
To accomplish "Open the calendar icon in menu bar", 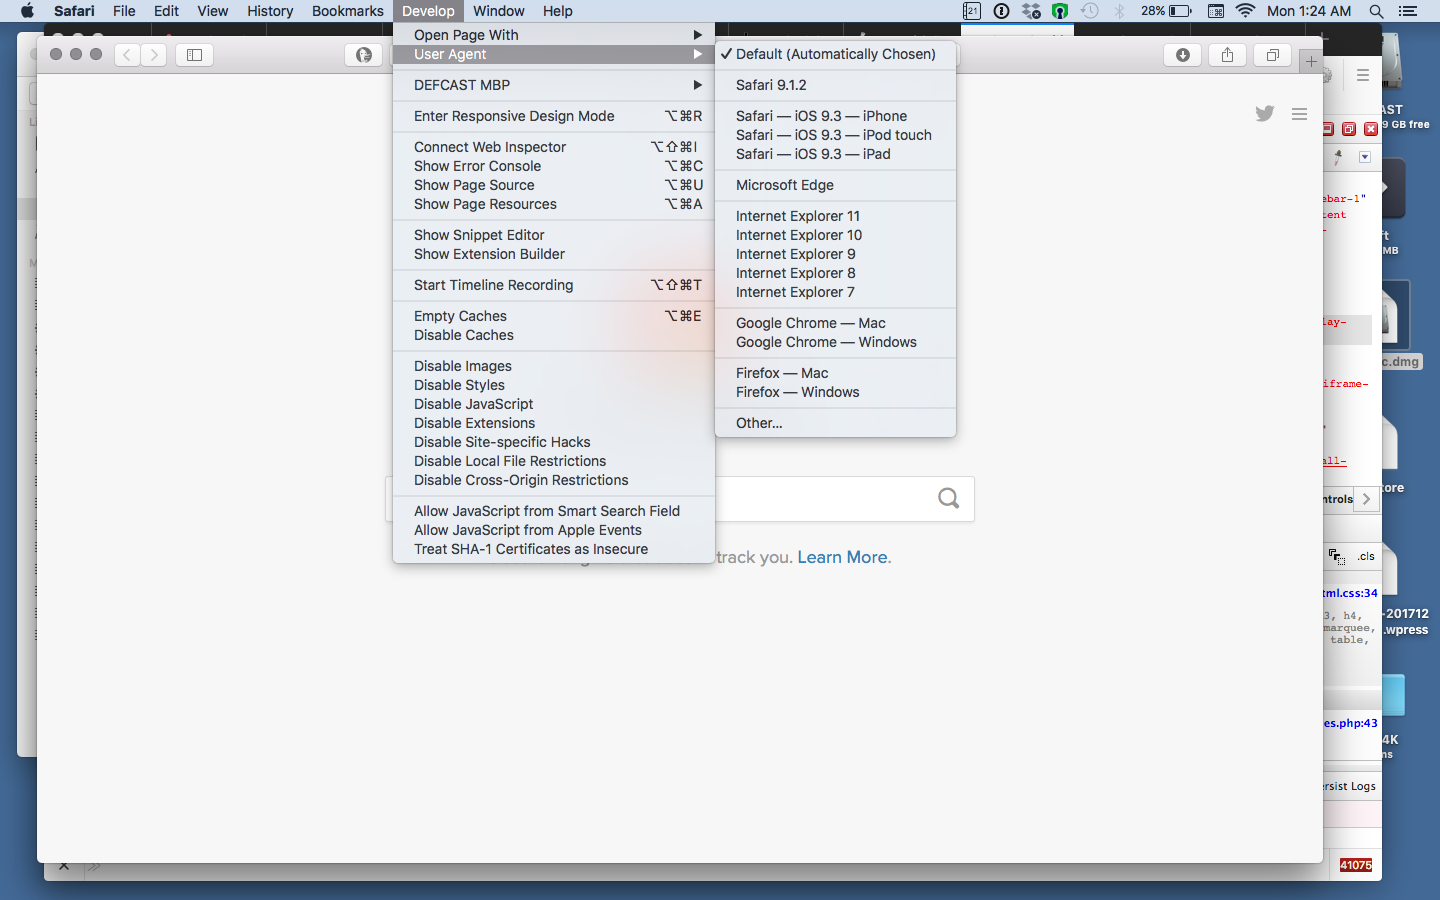I will [x=972, y=11].
